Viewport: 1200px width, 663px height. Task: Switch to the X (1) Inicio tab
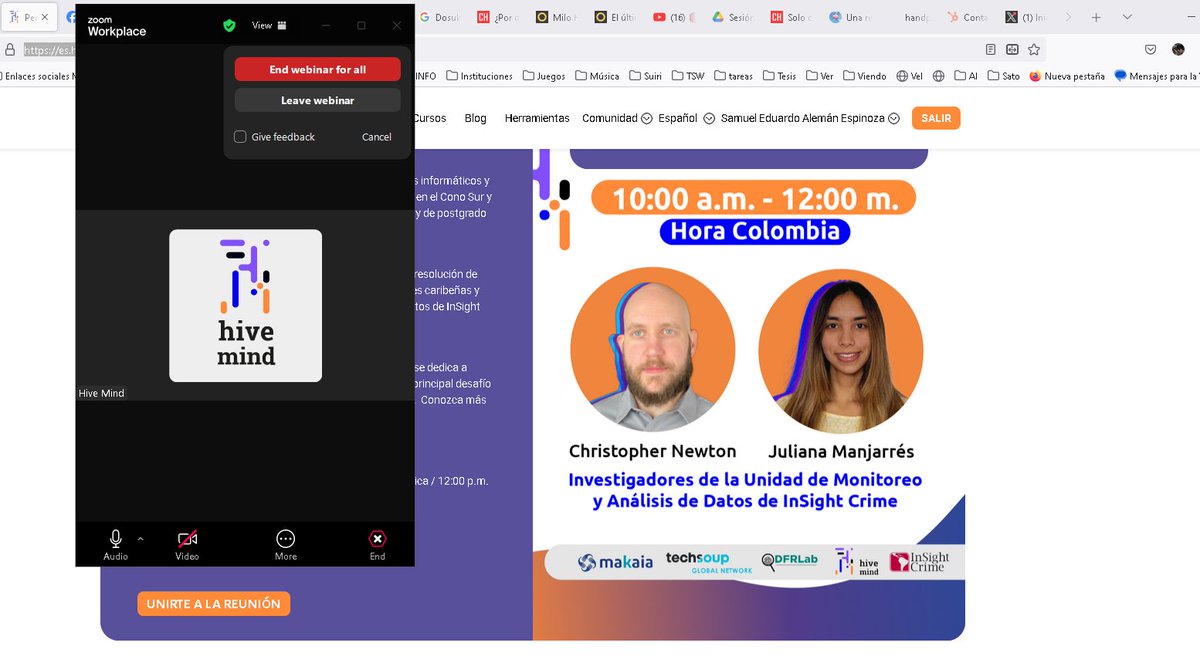click(1025, 17)
